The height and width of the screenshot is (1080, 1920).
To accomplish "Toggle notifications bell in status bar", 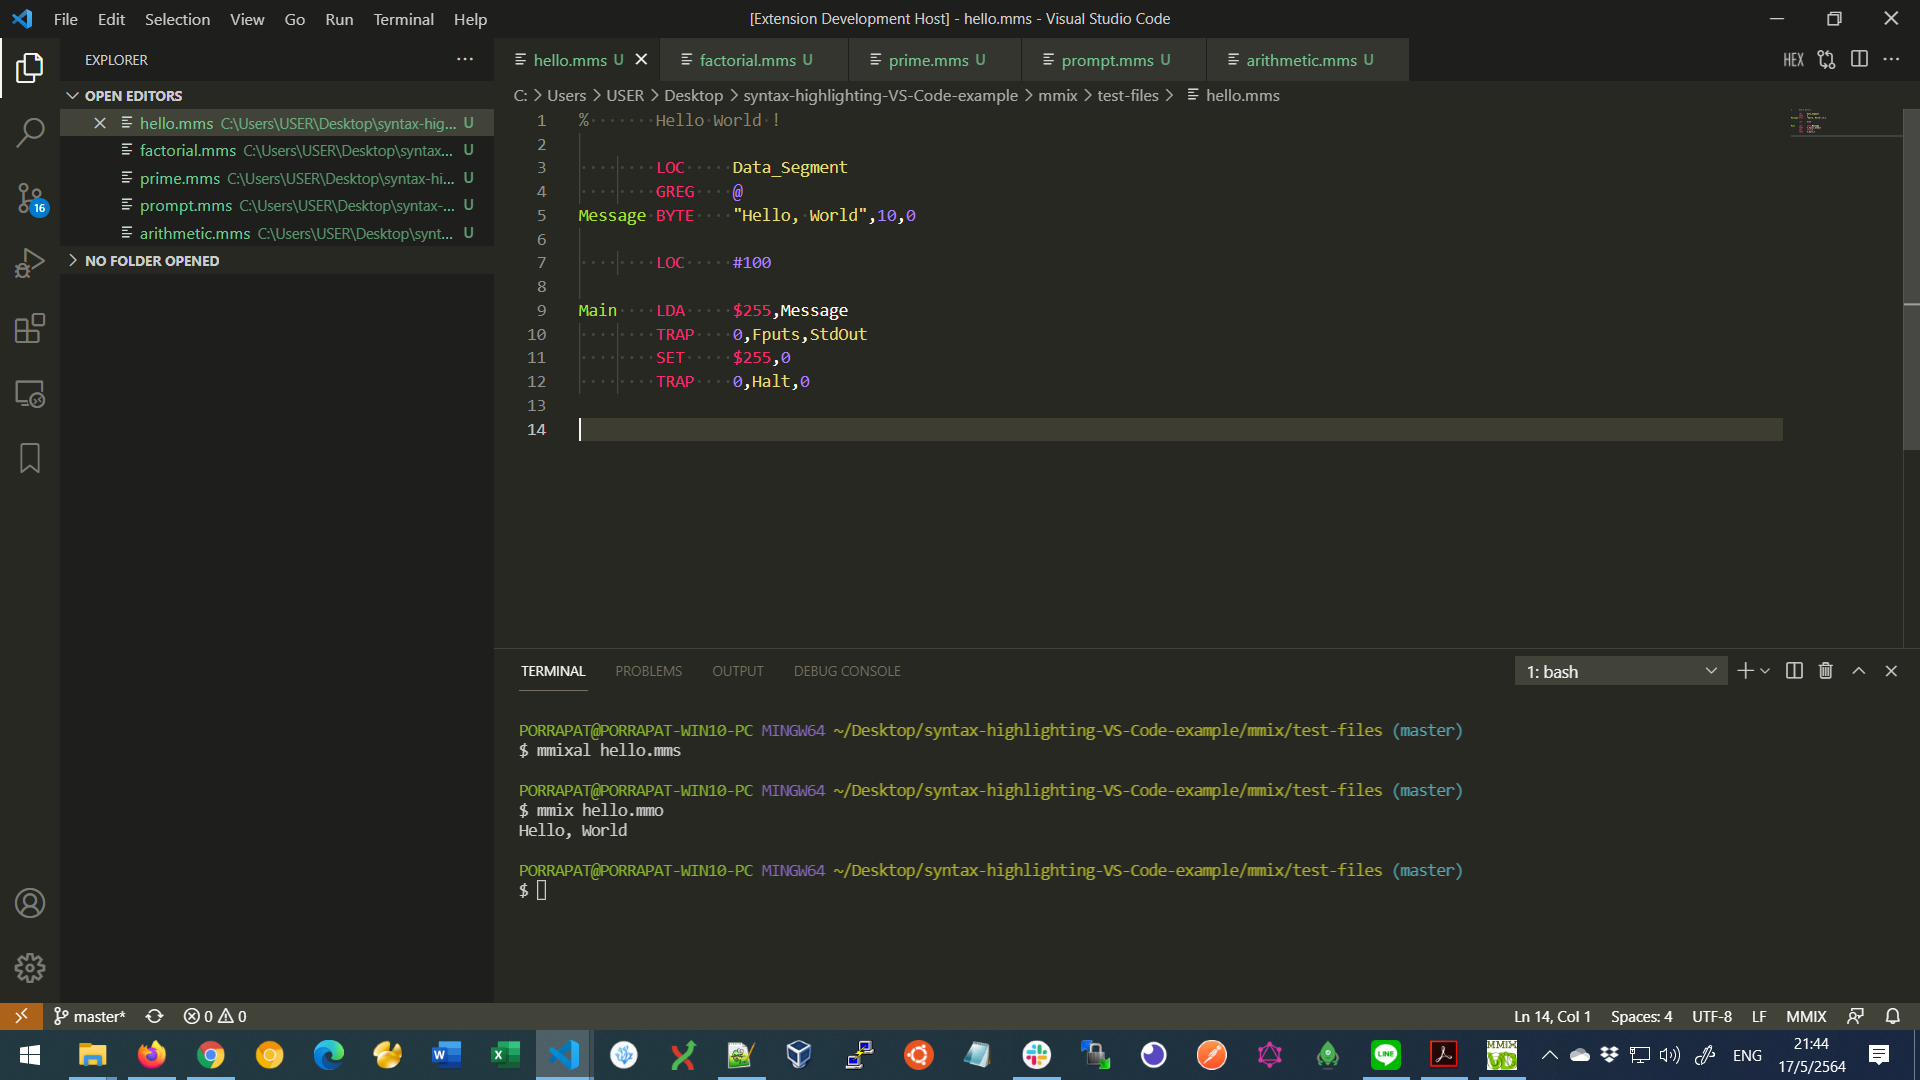I will (x=1892, y=1016).
